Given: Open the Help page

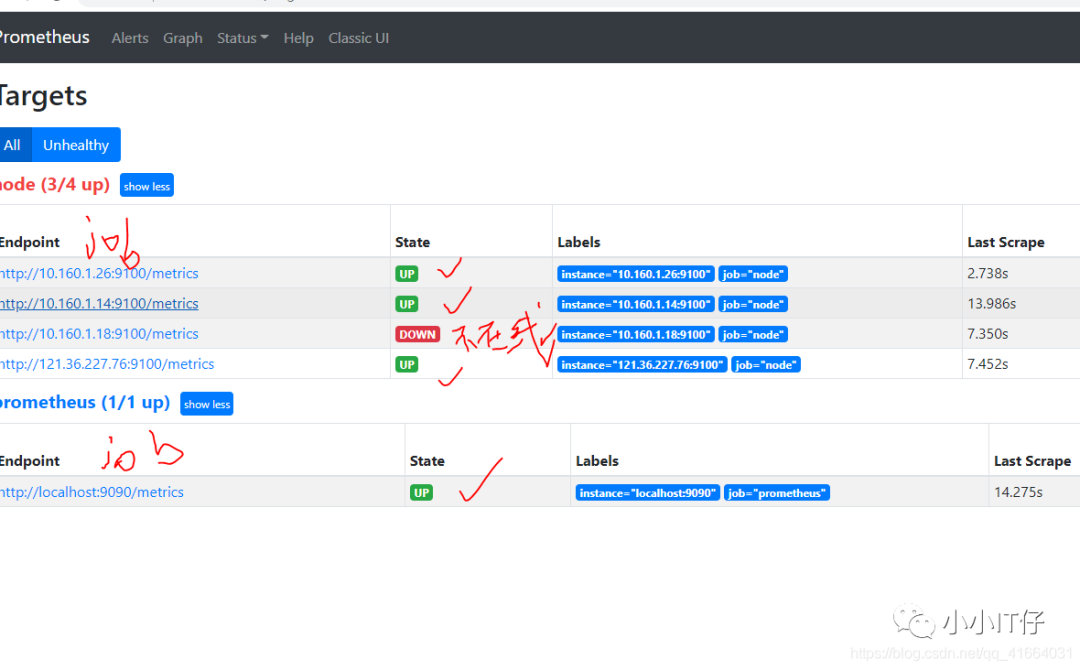Looking at the screenshot, I should (x=298, y=38).
